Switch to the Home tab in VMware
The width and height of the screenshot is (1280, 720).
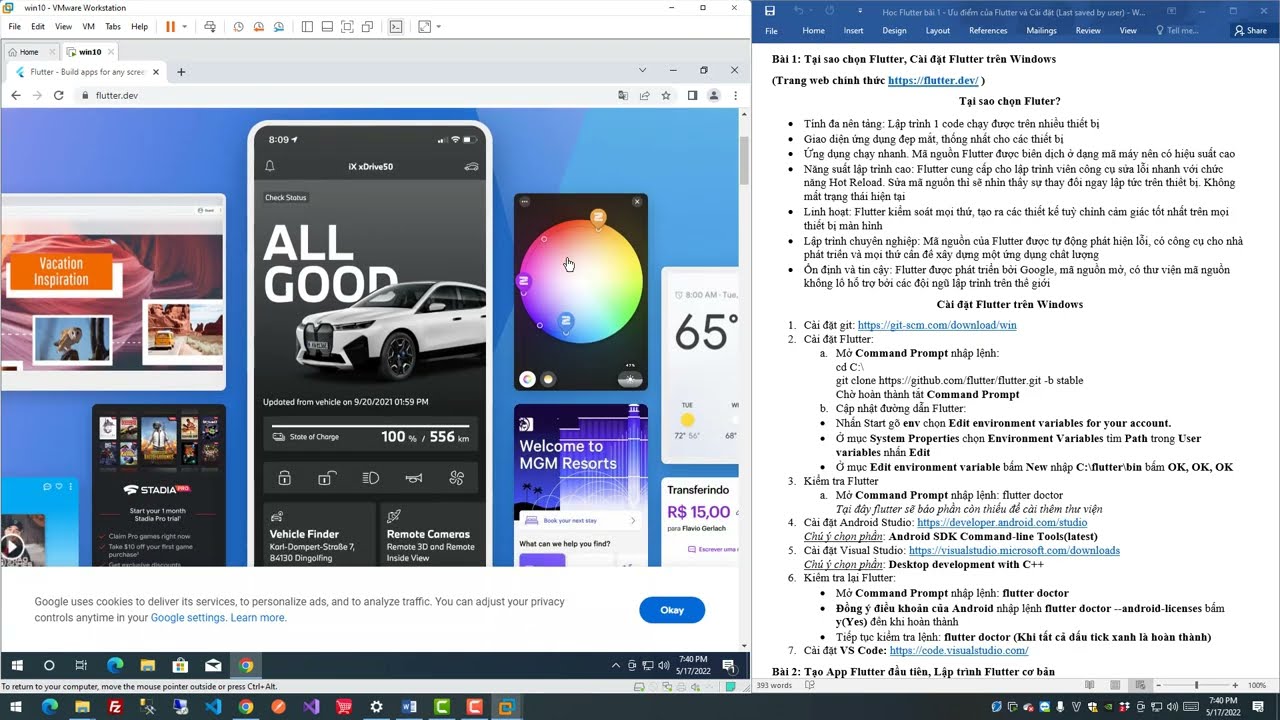tap(24, 52)
